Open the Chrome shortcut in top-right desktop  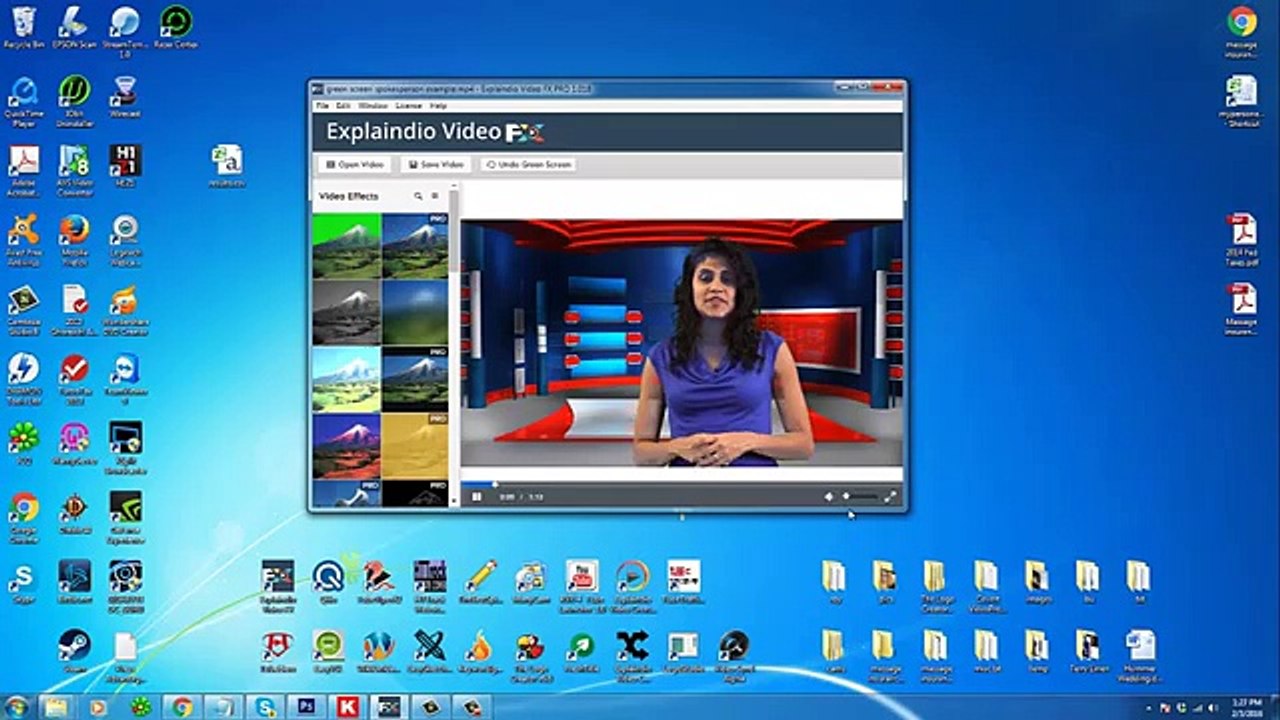click(x=1241, y=30)
